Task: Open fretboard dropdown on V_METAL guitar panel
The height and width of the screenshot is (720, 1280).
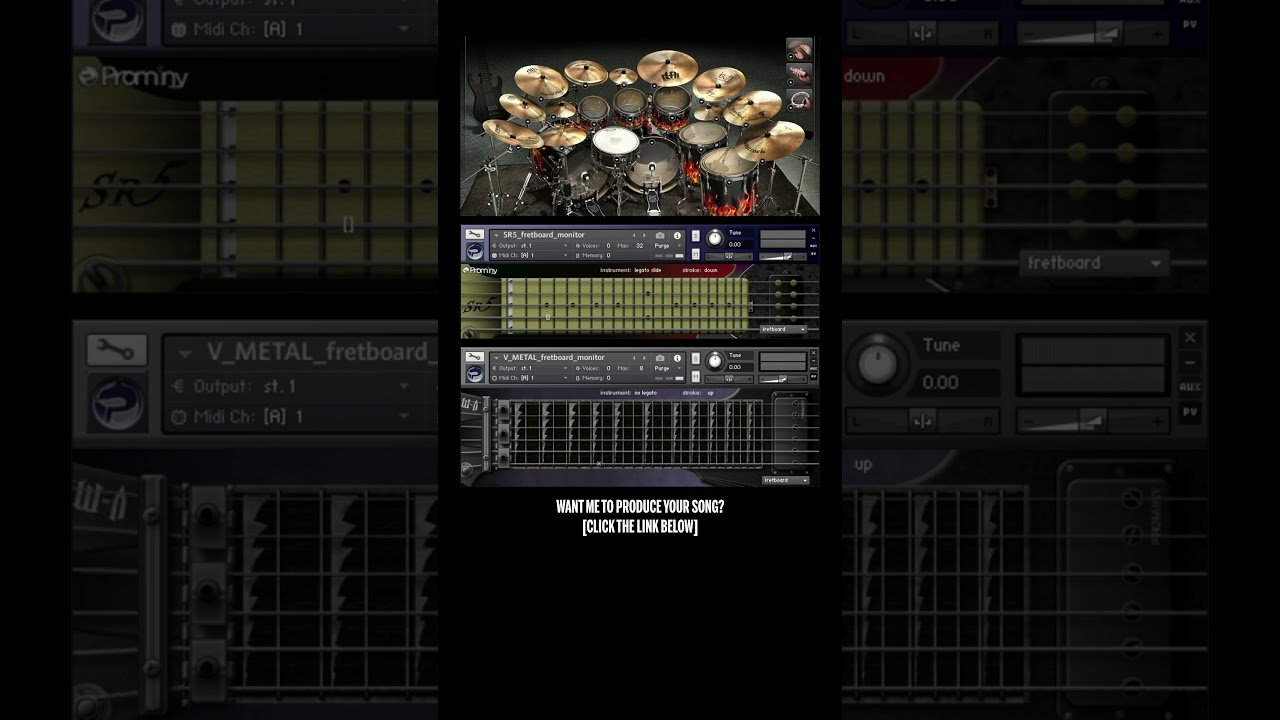Action: tap(786, 480)
